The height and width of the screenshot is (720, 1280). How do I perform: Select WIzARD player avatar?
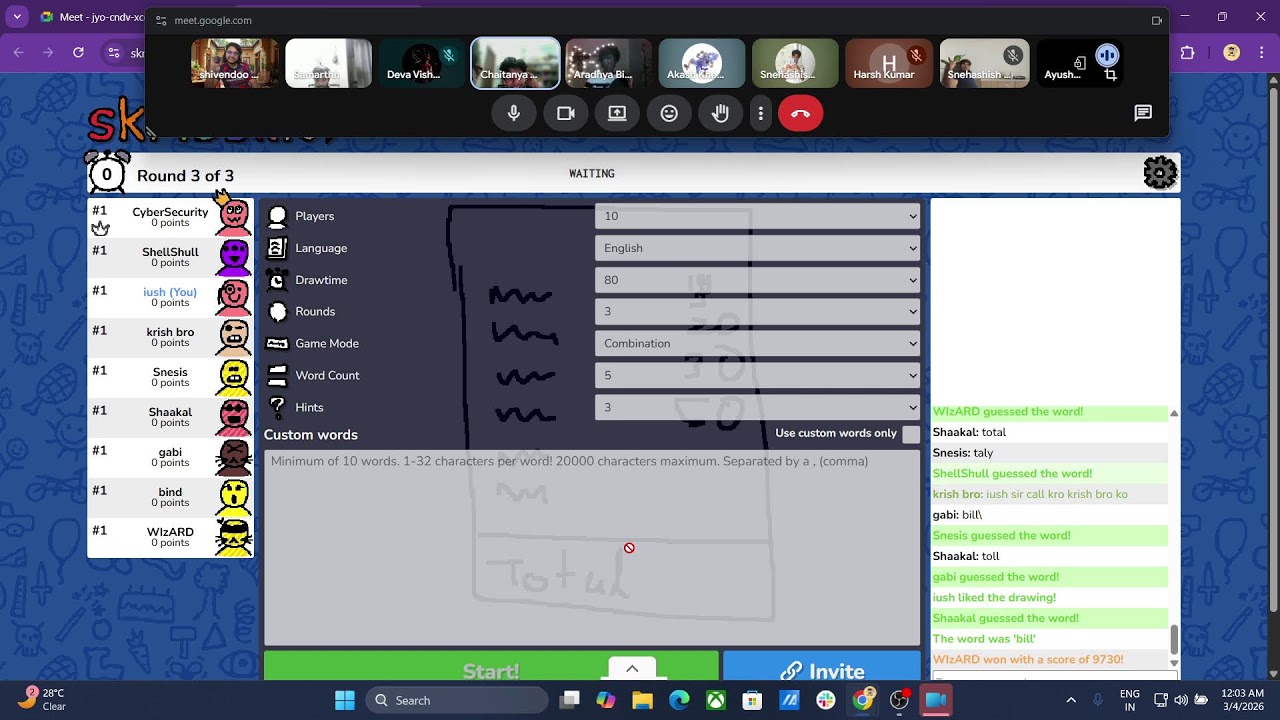click(233, 537)
